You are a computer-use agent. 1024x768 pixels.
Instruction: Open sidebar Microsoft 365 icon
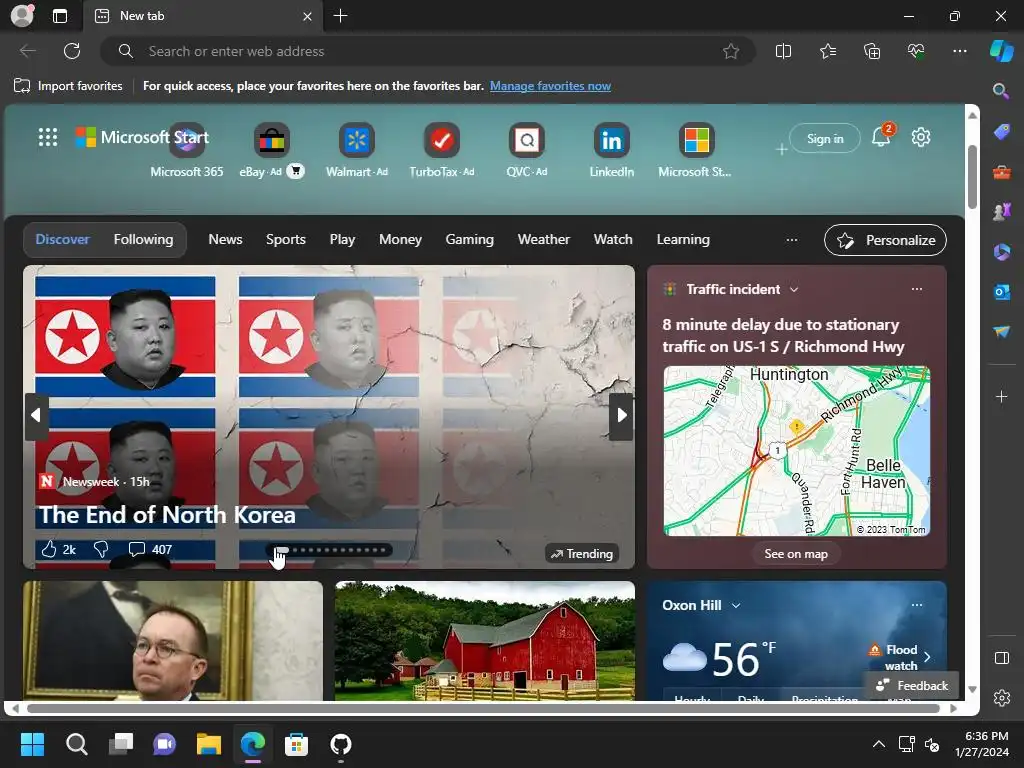[1001, 252]
